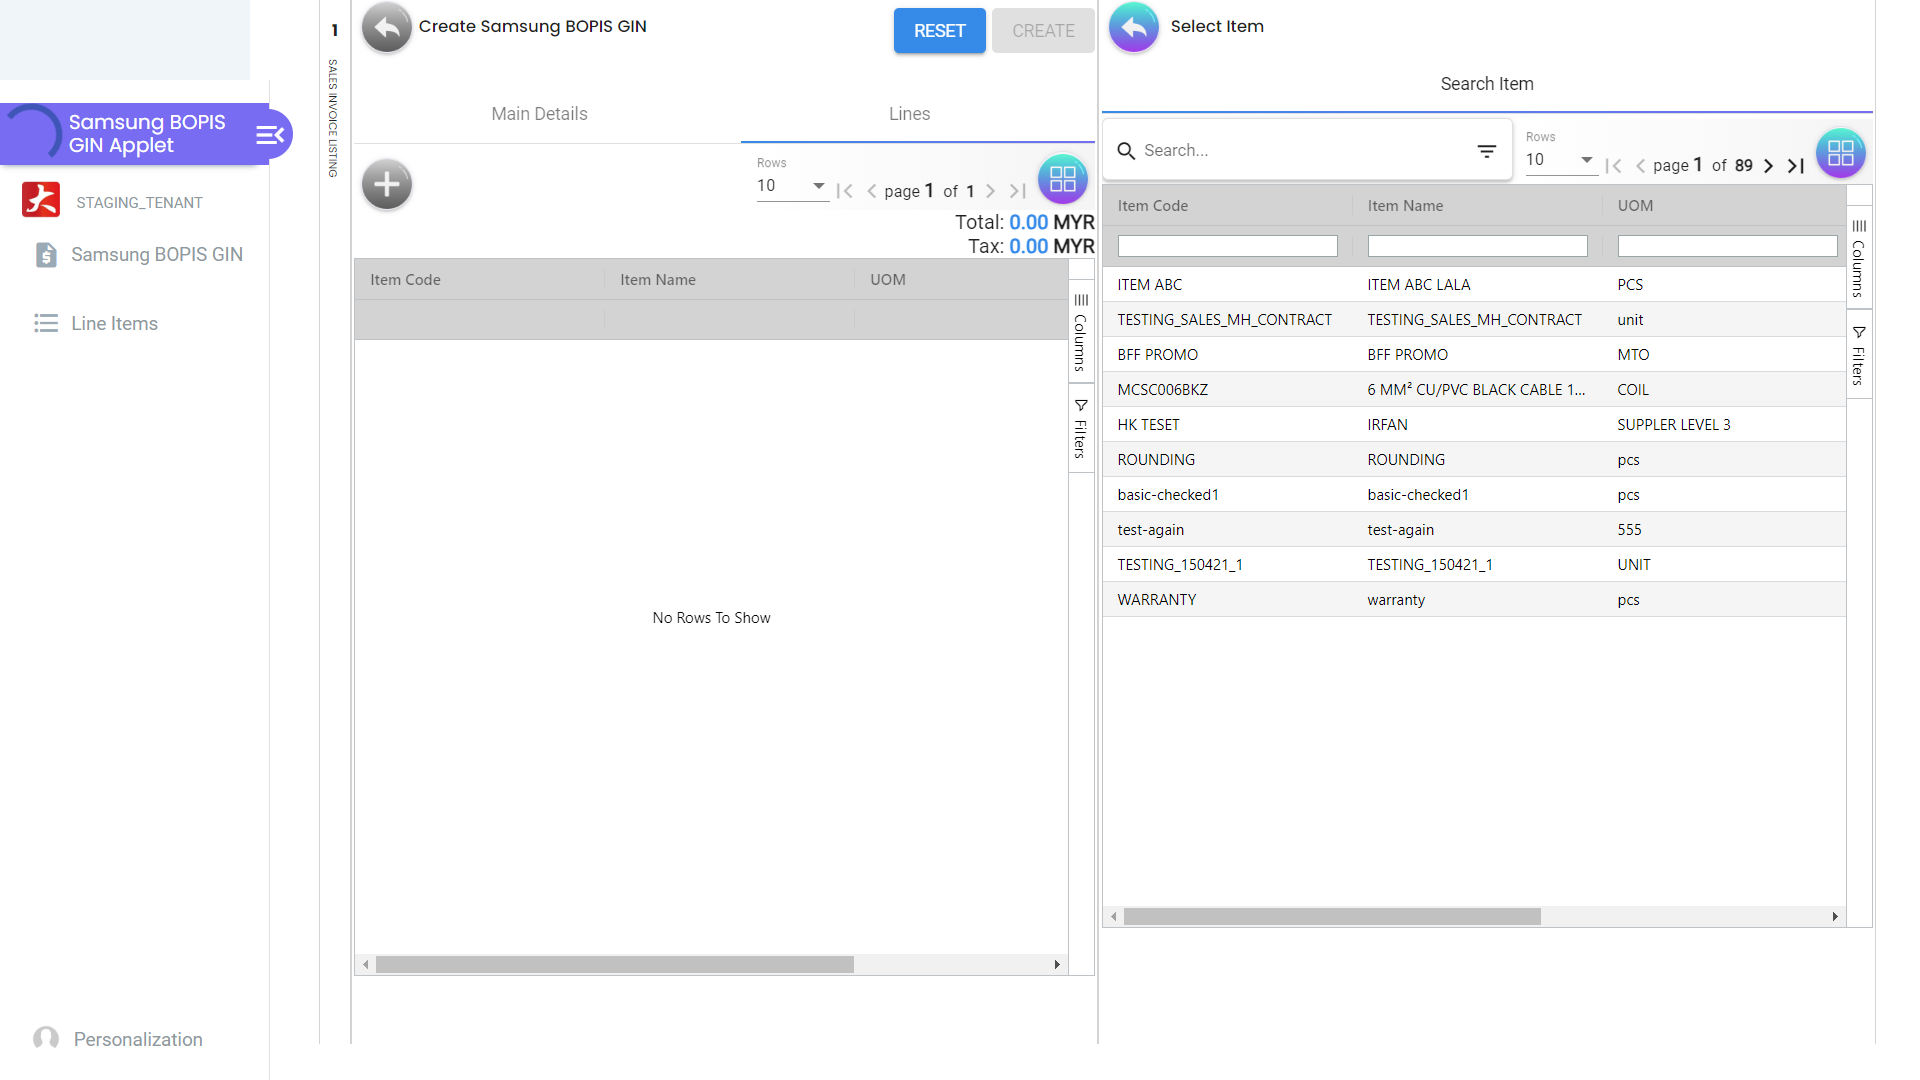Open grid view icon in Lines panel
The width and height of the screenshot is (1920, 1080).
(1062, 179)
